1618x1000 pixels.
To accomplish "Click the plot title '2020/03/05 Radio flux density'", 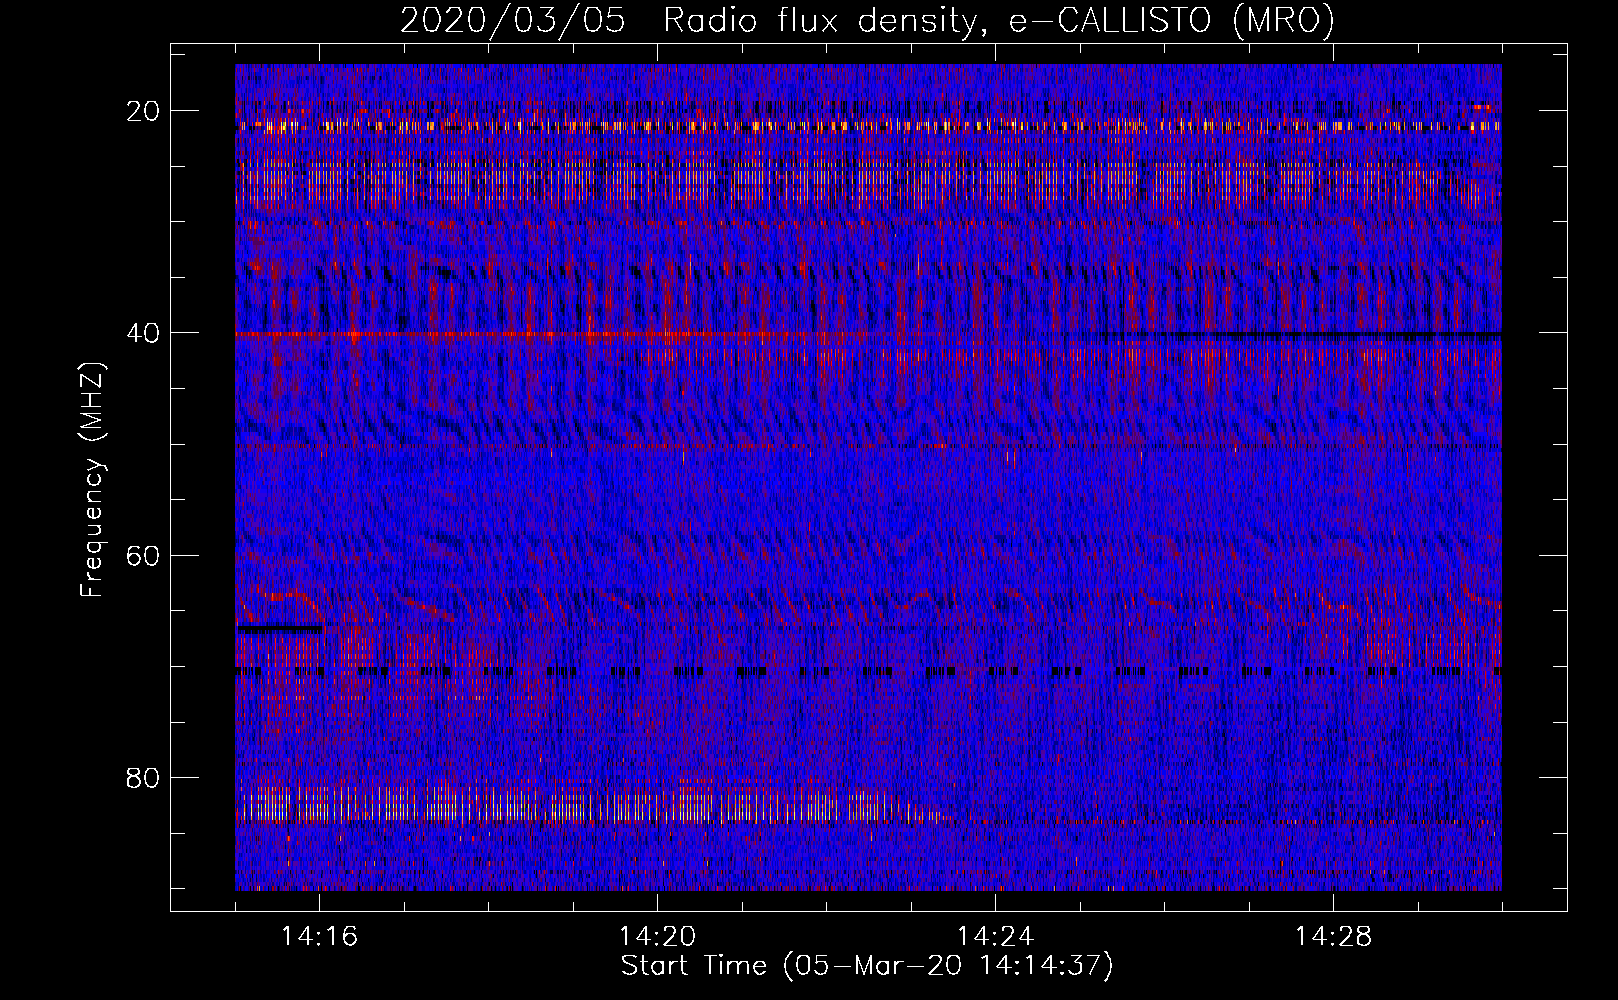I will point(867,20).
